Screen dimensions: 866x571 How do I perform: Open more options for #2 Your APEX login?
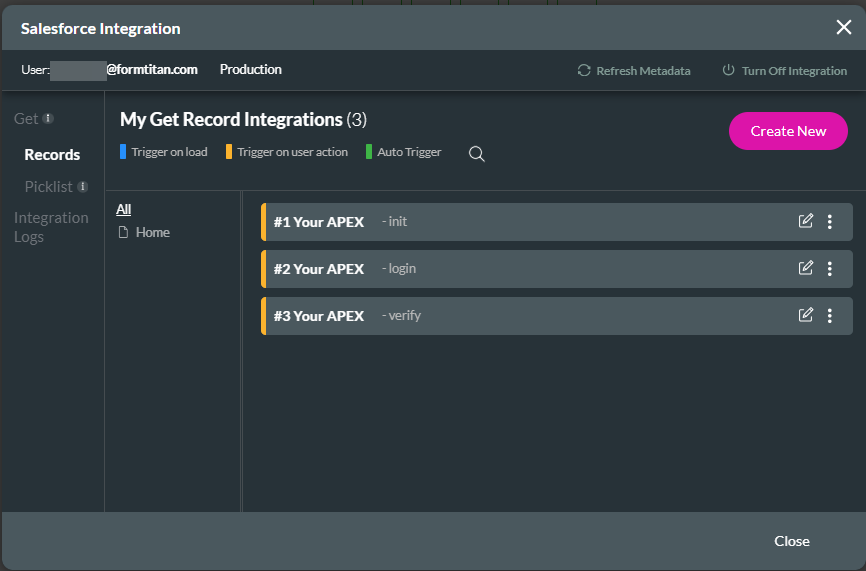pyautogui.click(x=830, y=268)
